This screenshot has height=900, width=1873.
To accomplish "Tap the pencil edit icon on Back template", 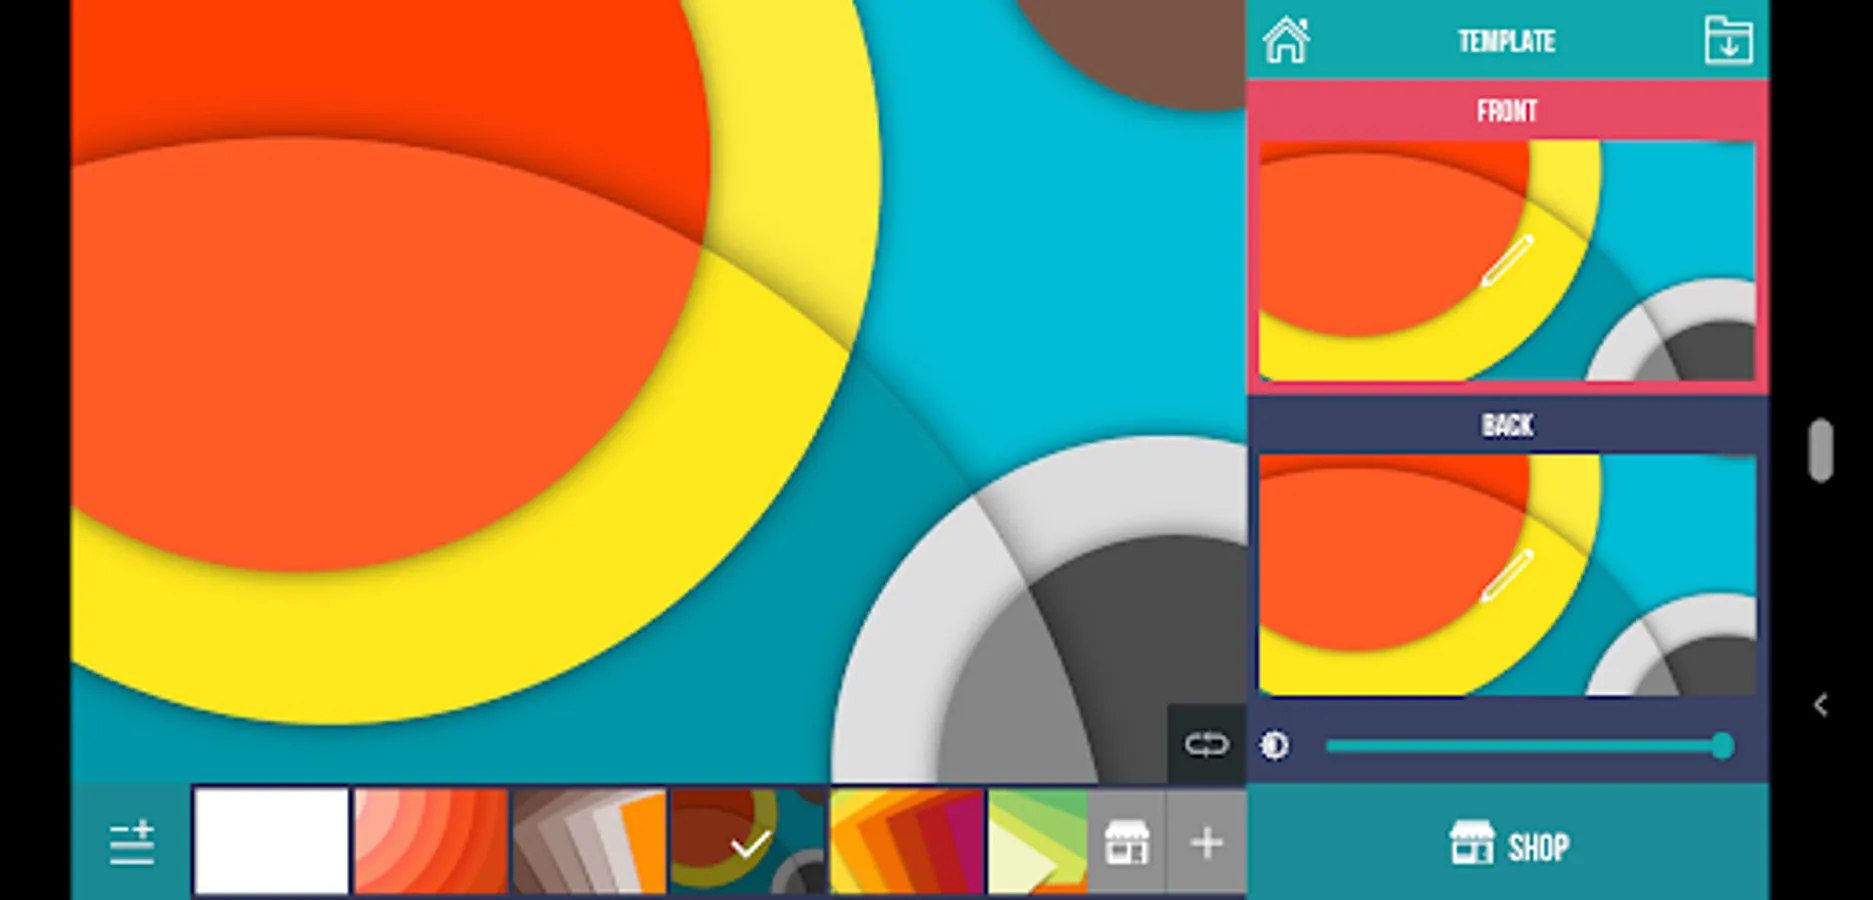I will [1507, 575].
